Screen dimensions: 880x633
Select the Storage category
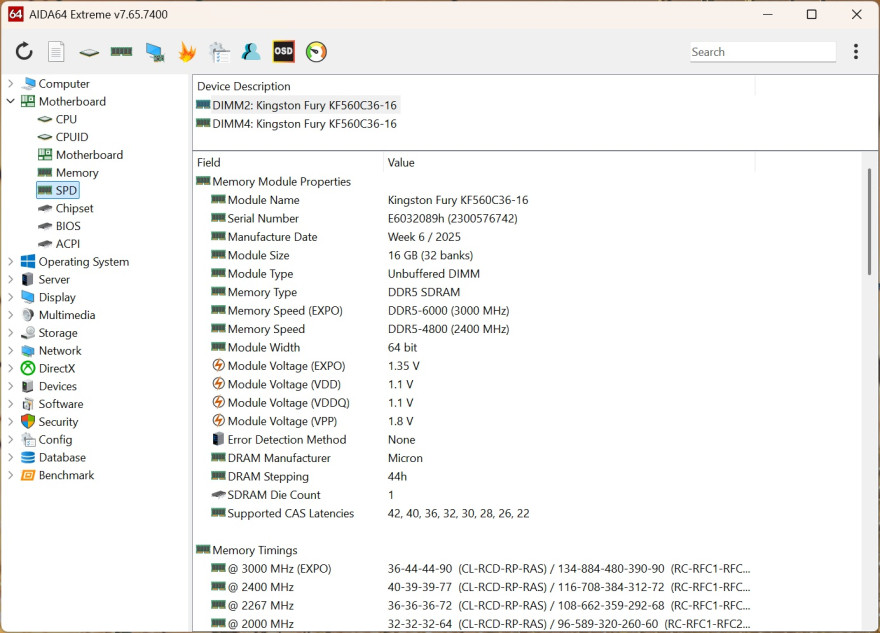[49, 333]
